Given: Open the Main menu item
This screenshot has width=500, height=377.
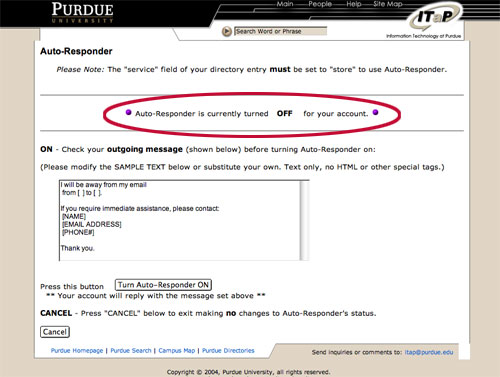Looking at the screenshot, I should (285, 4).
